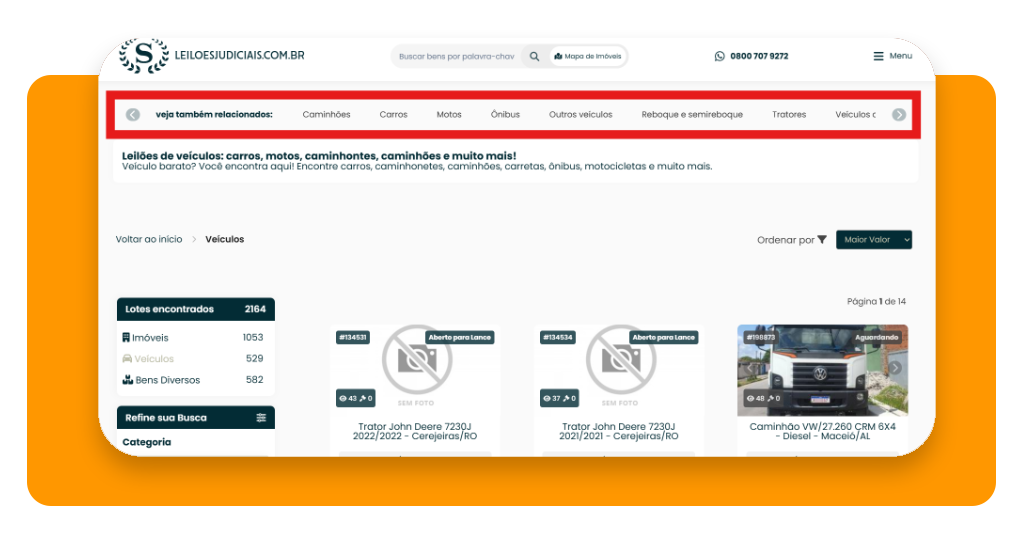Click lot number #134534 tag
Image resolution: width=1024 pixels, height=536 pixels.
(x=558, y=338)
